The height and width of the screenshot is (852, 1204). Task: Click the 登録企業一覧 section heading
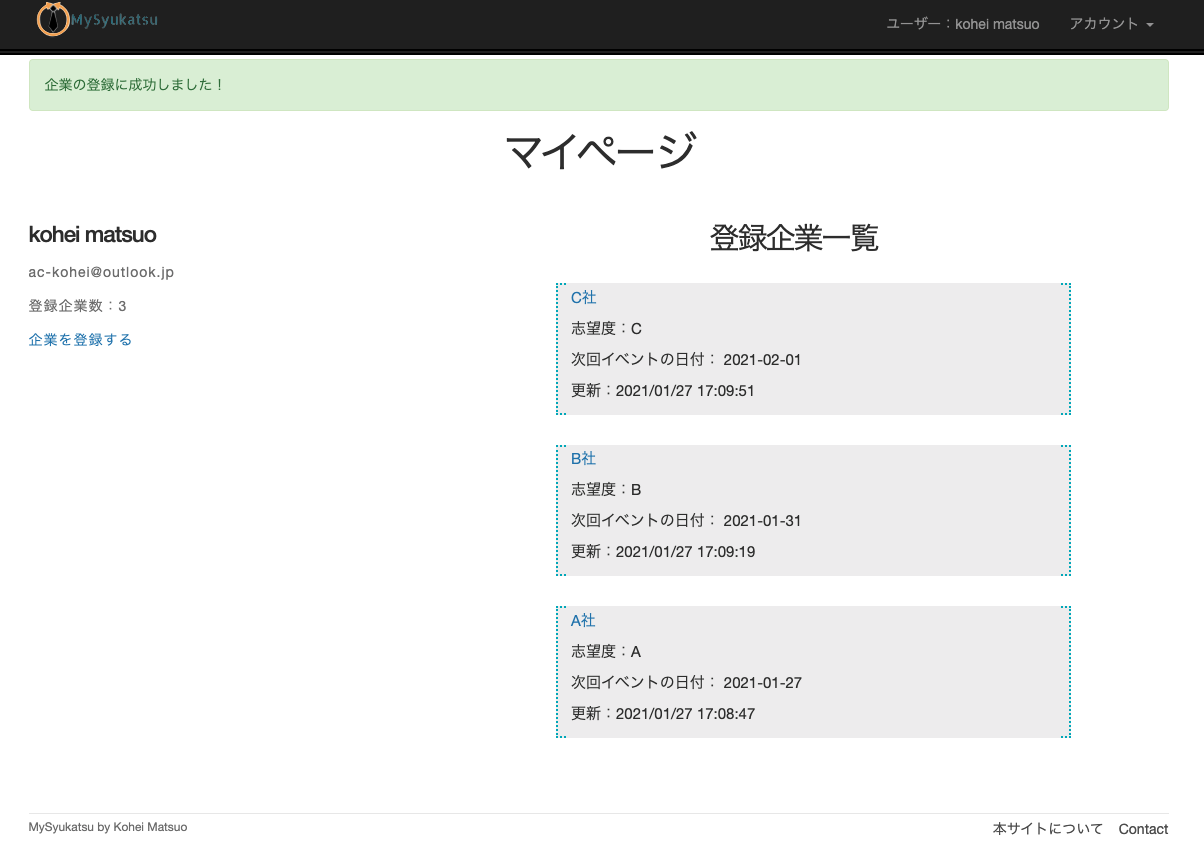click(793, 238)
